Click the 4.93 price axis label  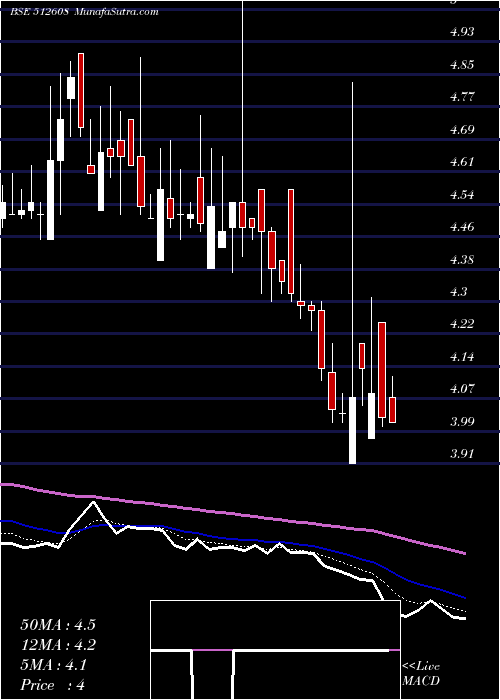tap(462, 32)
